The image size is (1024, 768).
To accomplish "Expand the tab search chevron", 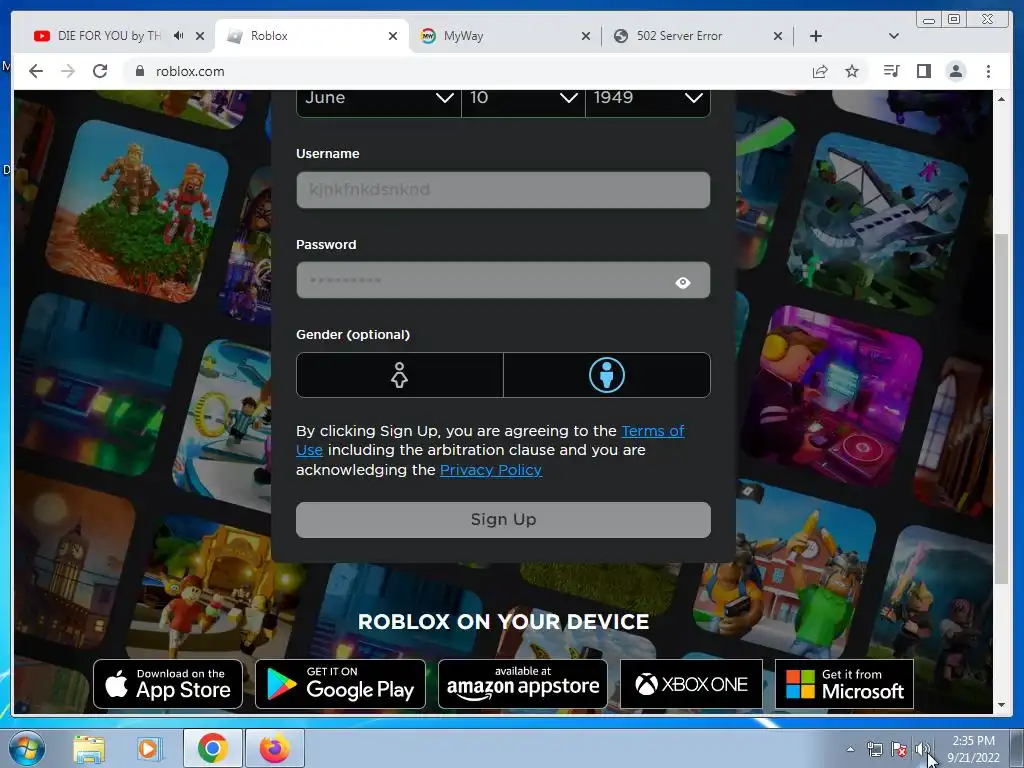I will click(894, 36).
